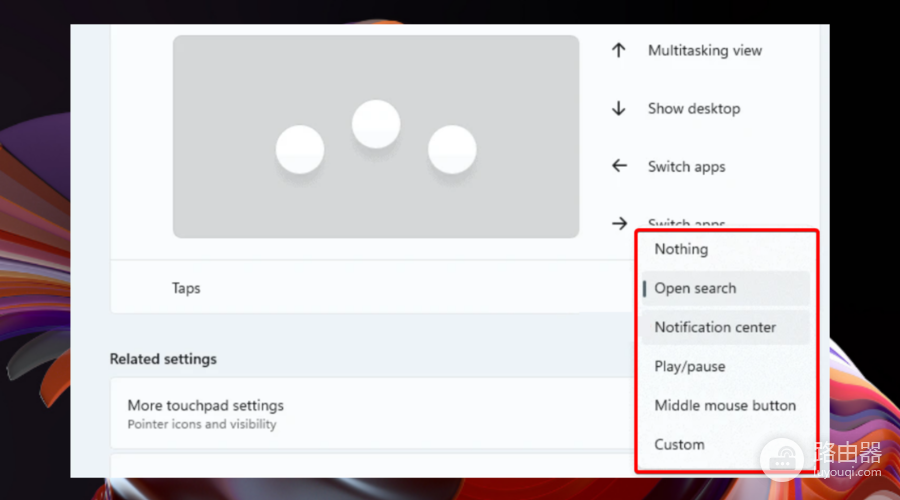
Task: Click the Show desktop gesture label
Action: [x=694, y=108]
